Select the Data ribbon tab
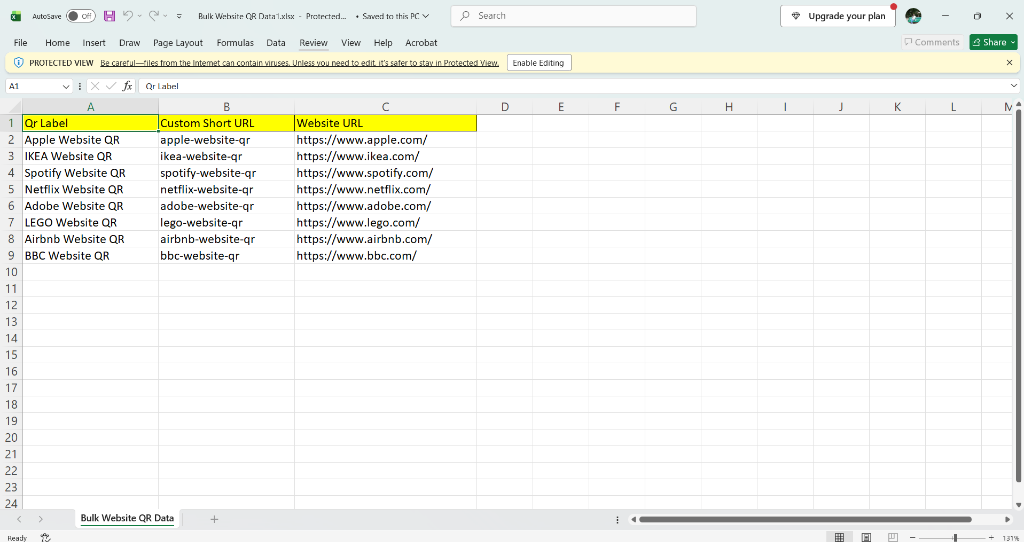Screen dimensions: 1024x542 click(x=276, y=42)
